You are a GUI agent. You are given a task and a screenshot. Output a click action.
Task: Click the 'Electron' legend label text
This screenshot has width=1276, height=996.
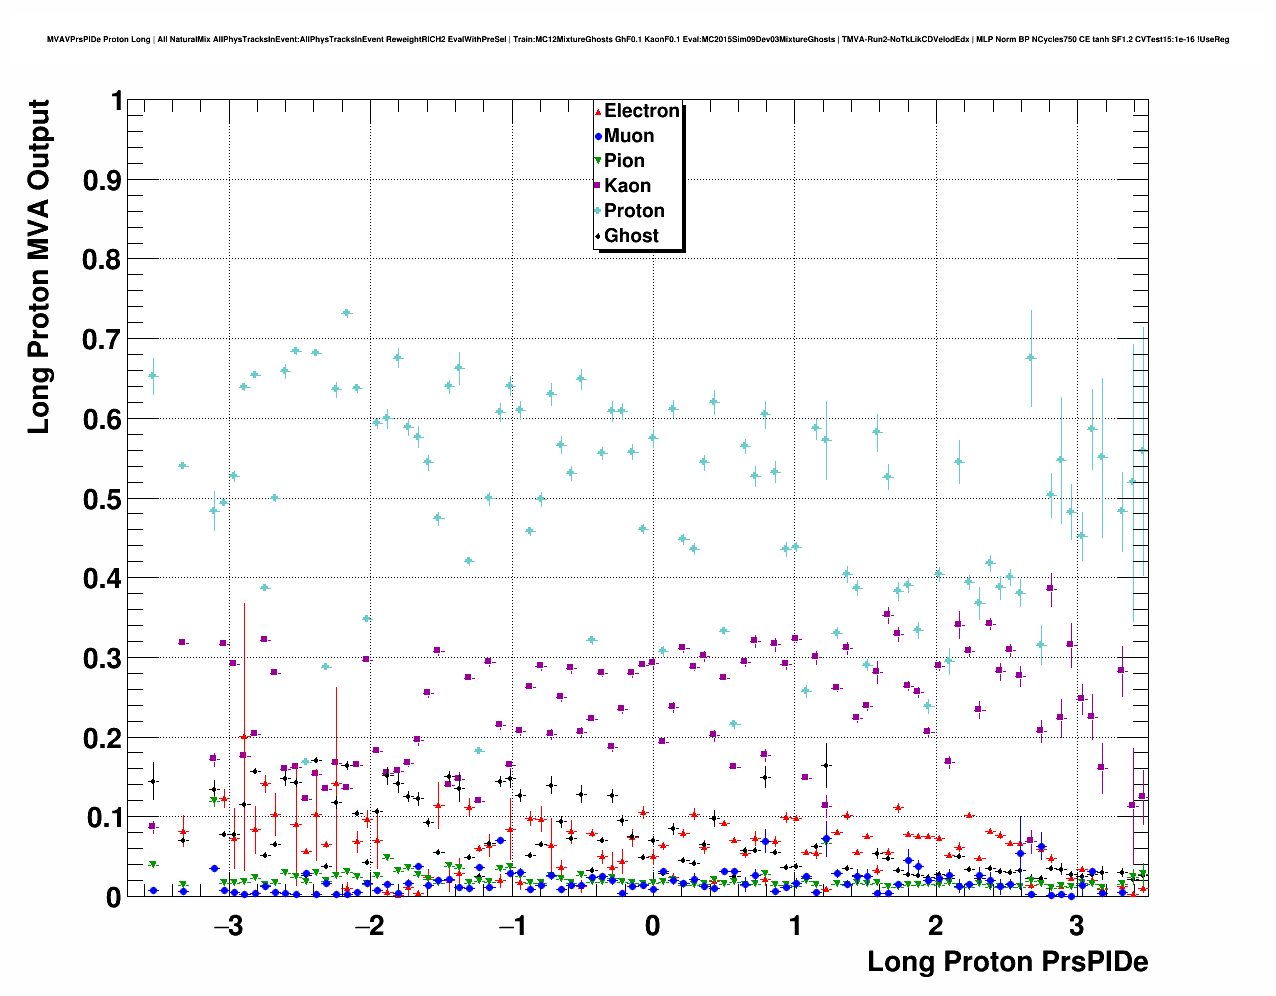click(x=642, y=111)
